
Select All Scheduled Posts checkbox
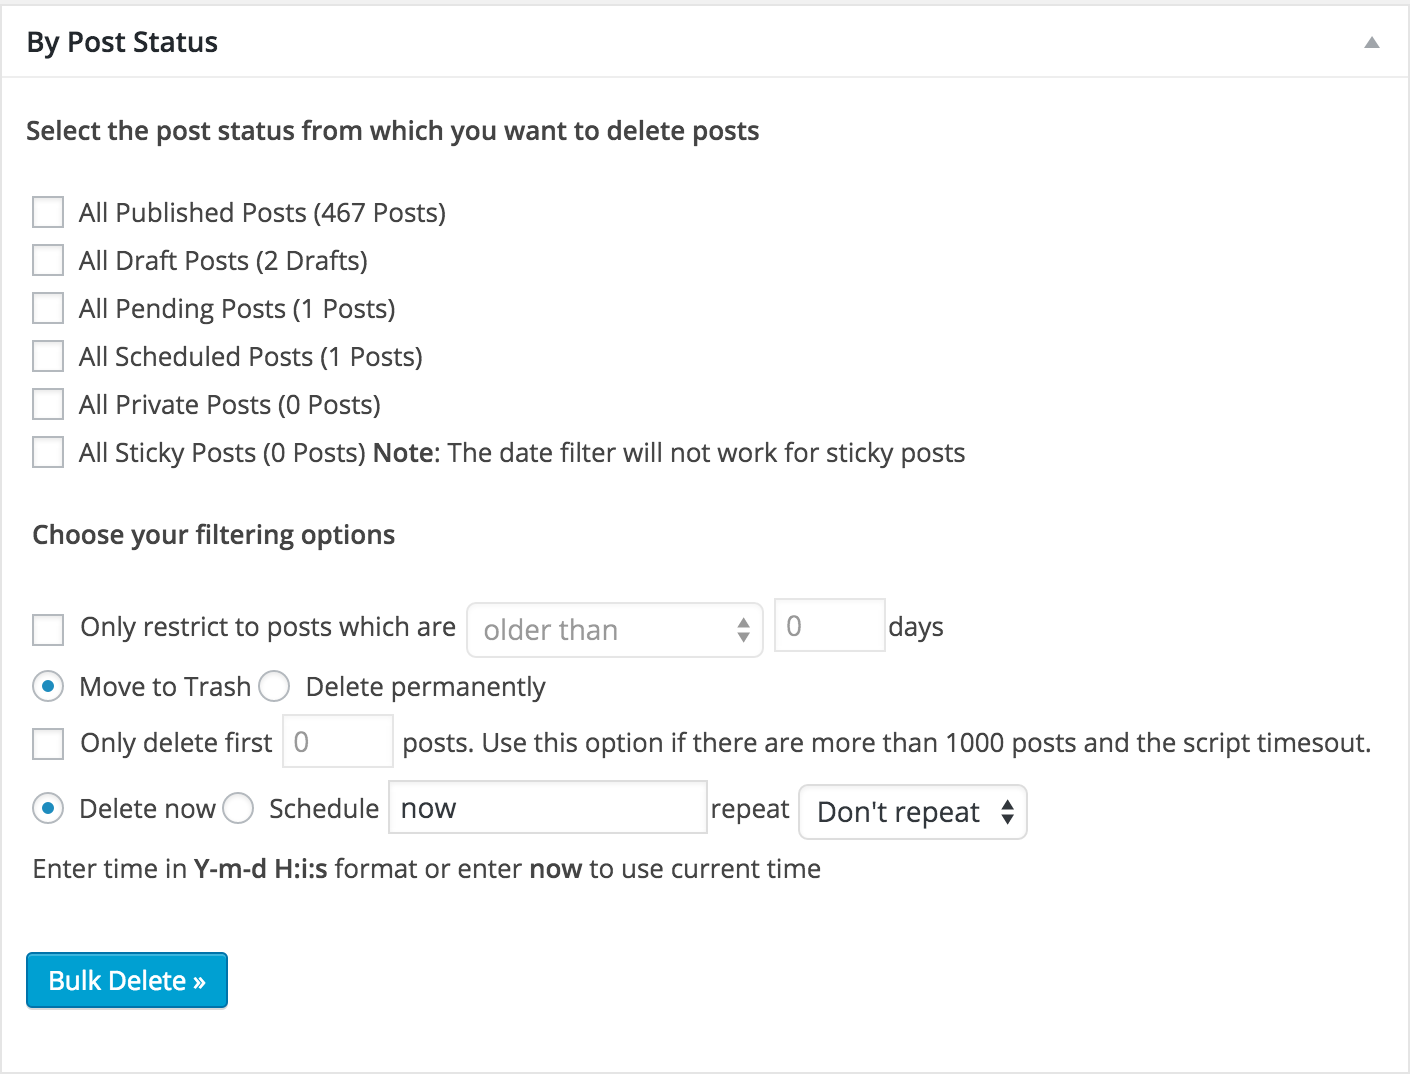coord(48,356)
